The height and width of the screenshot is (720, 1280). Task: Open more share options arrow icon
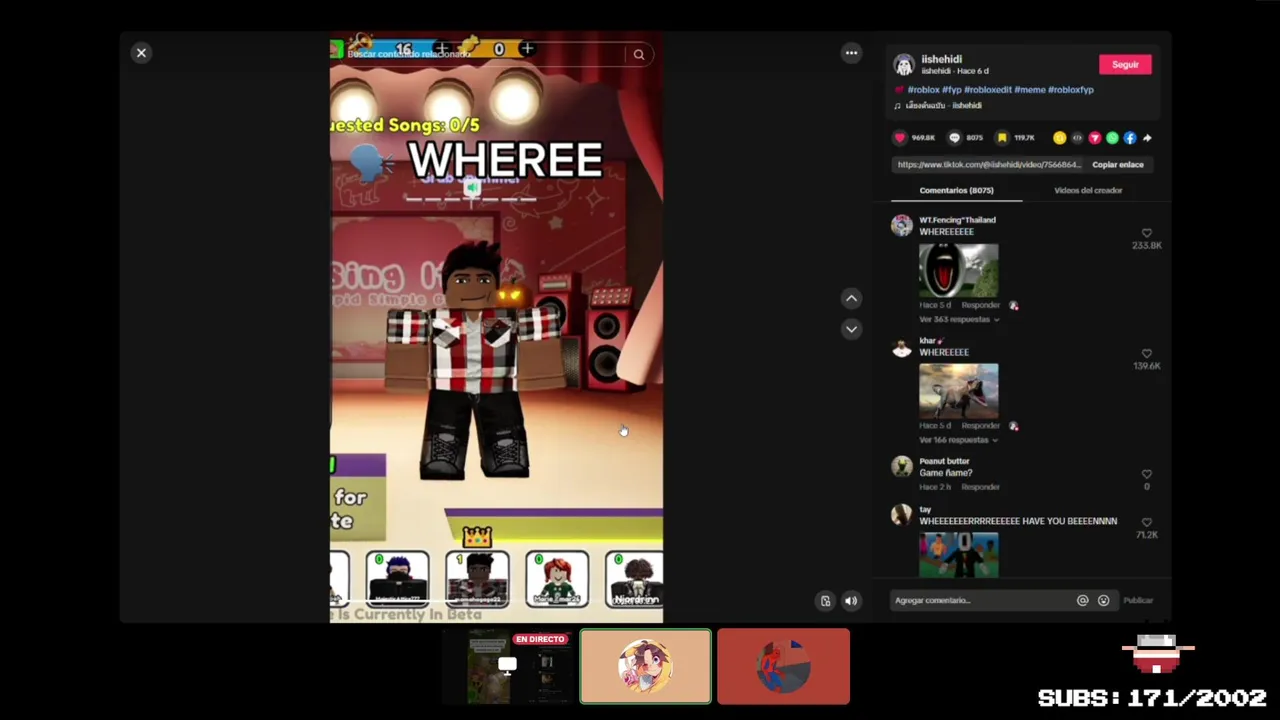pyautogui.click(x=1147, y=138)
